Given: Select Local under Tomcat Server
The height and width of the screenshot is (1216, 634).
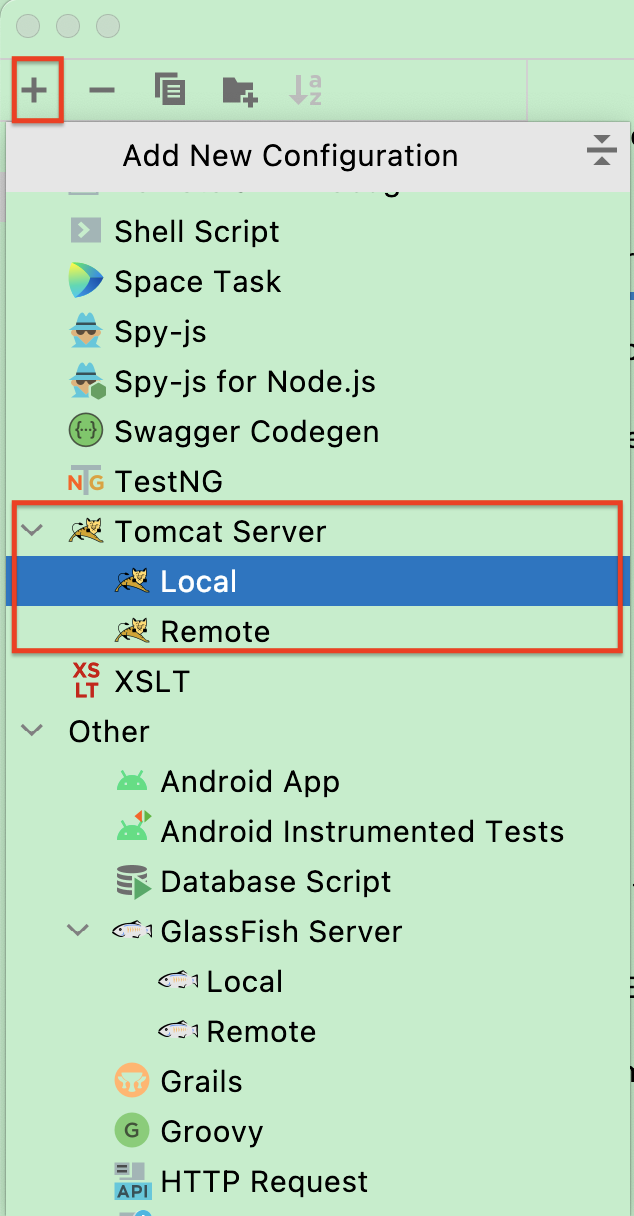Looking at the screenshot, I should (318, 581).
